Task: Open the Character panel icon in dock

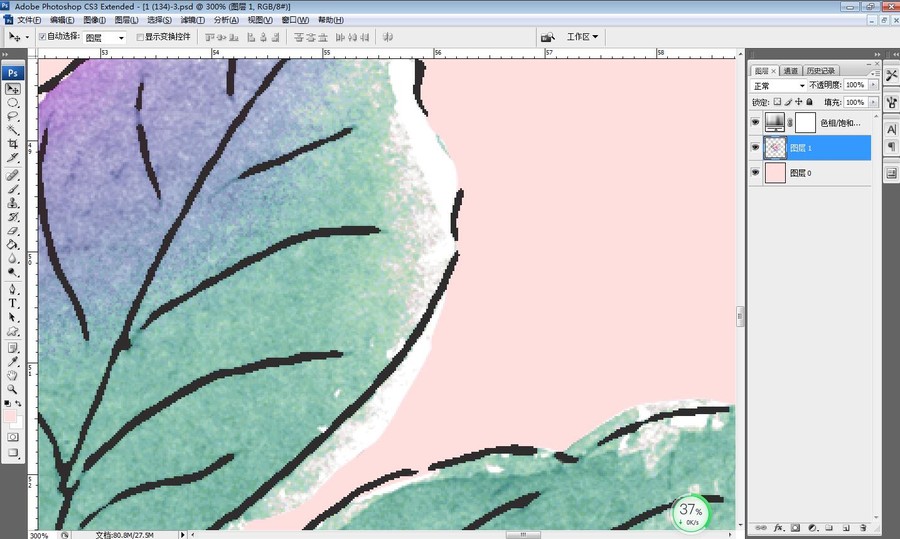Action: [x=891, y=130]
